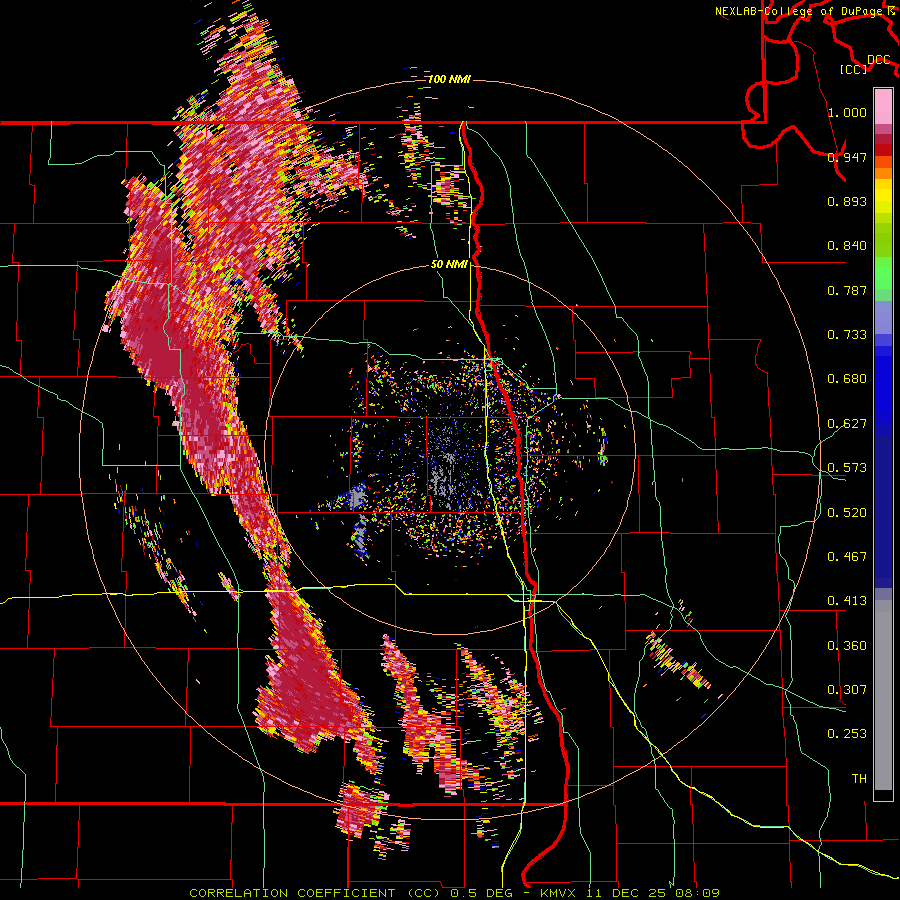Screen dimensions: 900x900
Task: Click the 50 NMI range ring label
Action: (x=449, y=264)
